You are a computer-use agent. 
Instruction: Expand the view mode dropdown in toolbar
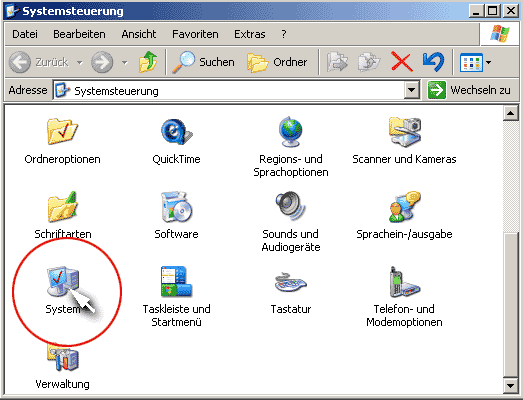pyautogui.click(x=489, y=62)
